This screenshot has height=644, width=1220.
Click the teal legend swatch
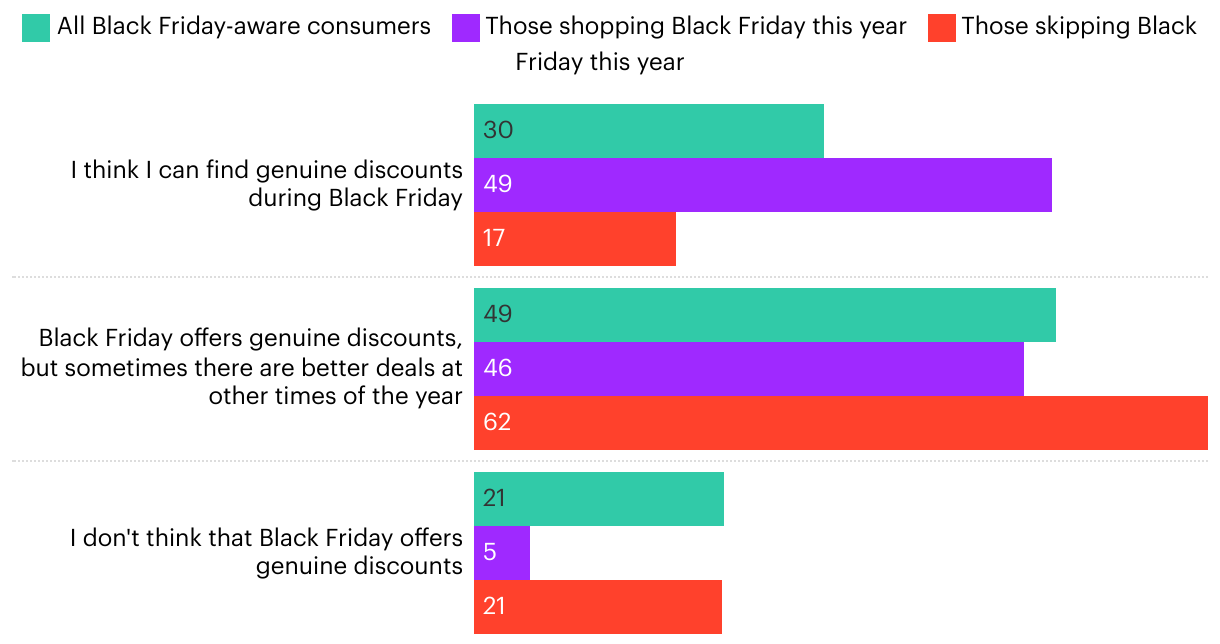point(35,27)
